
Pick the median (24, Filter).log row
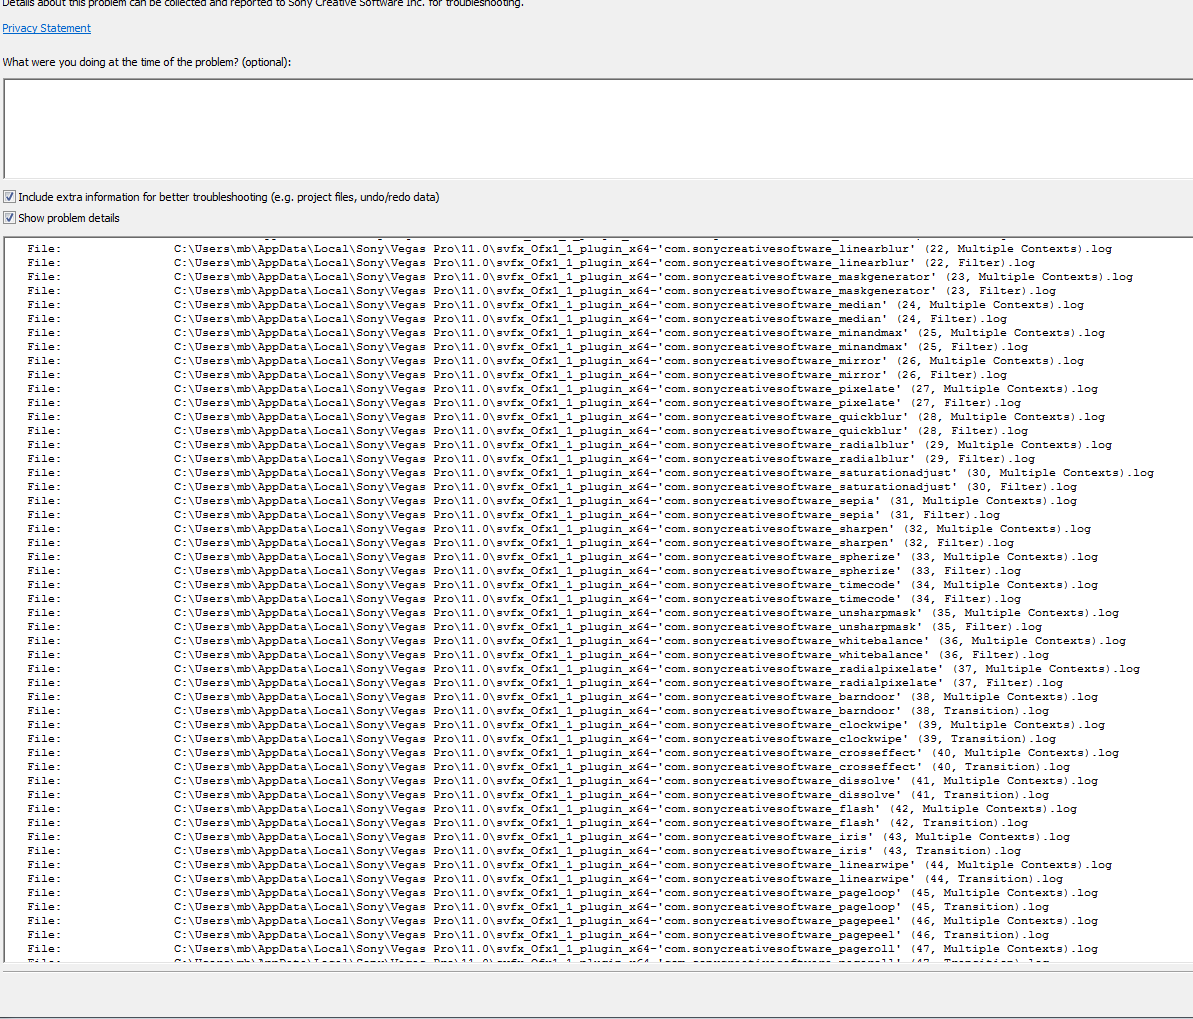tap(517, 319)
